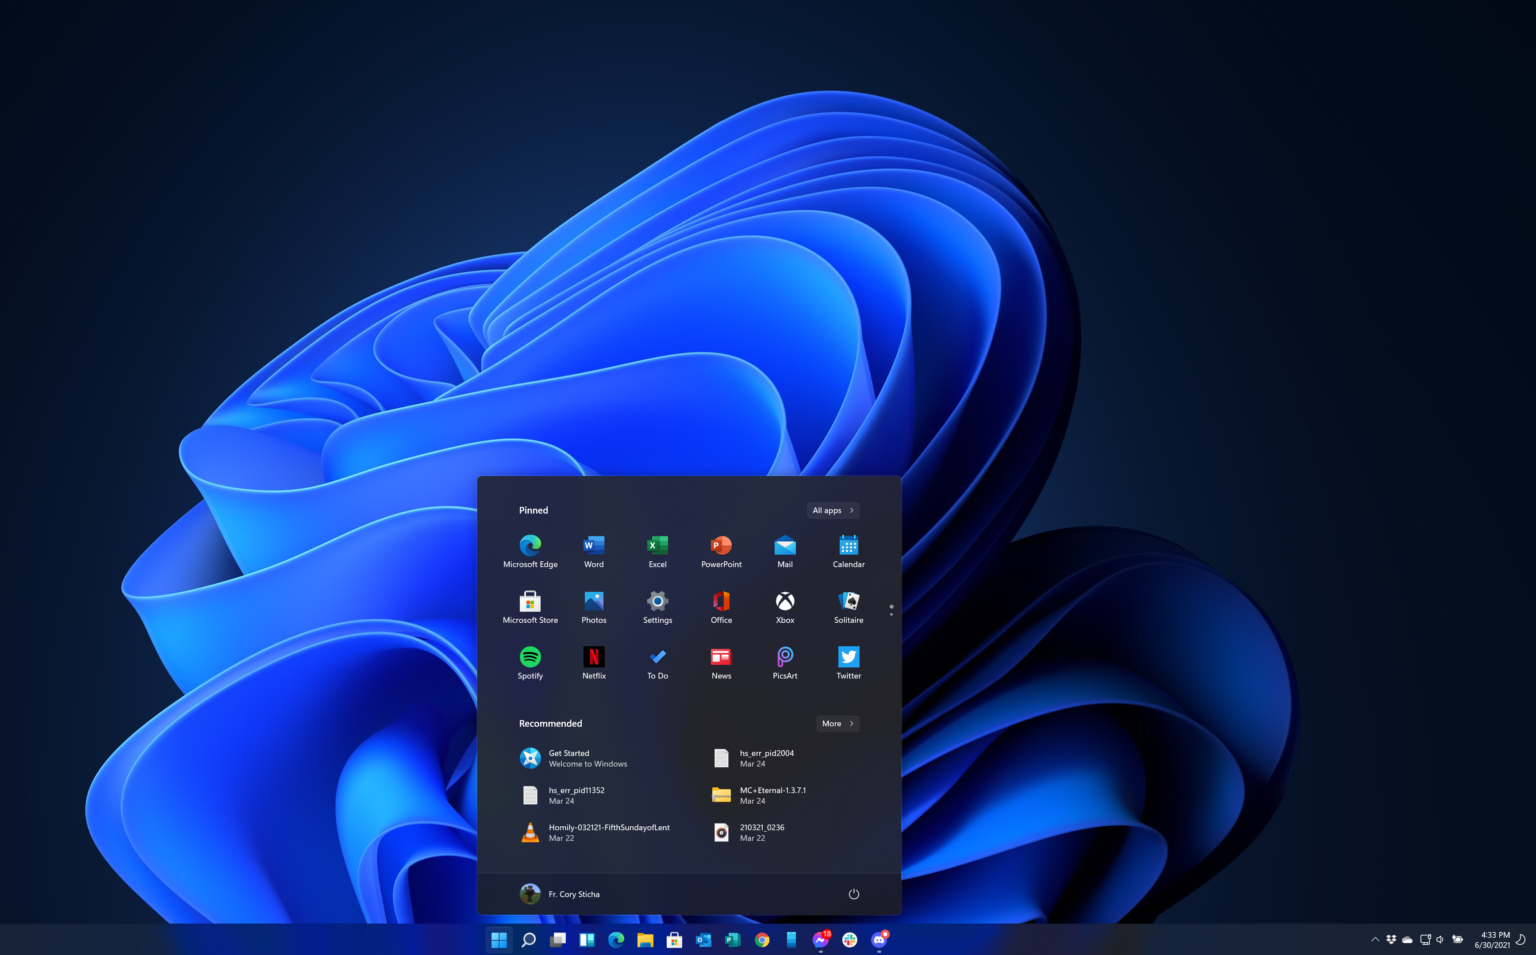The width and height of the screenshot is (1536, 955).
Task: Launch the pinned Office app
Action: coord(721,607)
